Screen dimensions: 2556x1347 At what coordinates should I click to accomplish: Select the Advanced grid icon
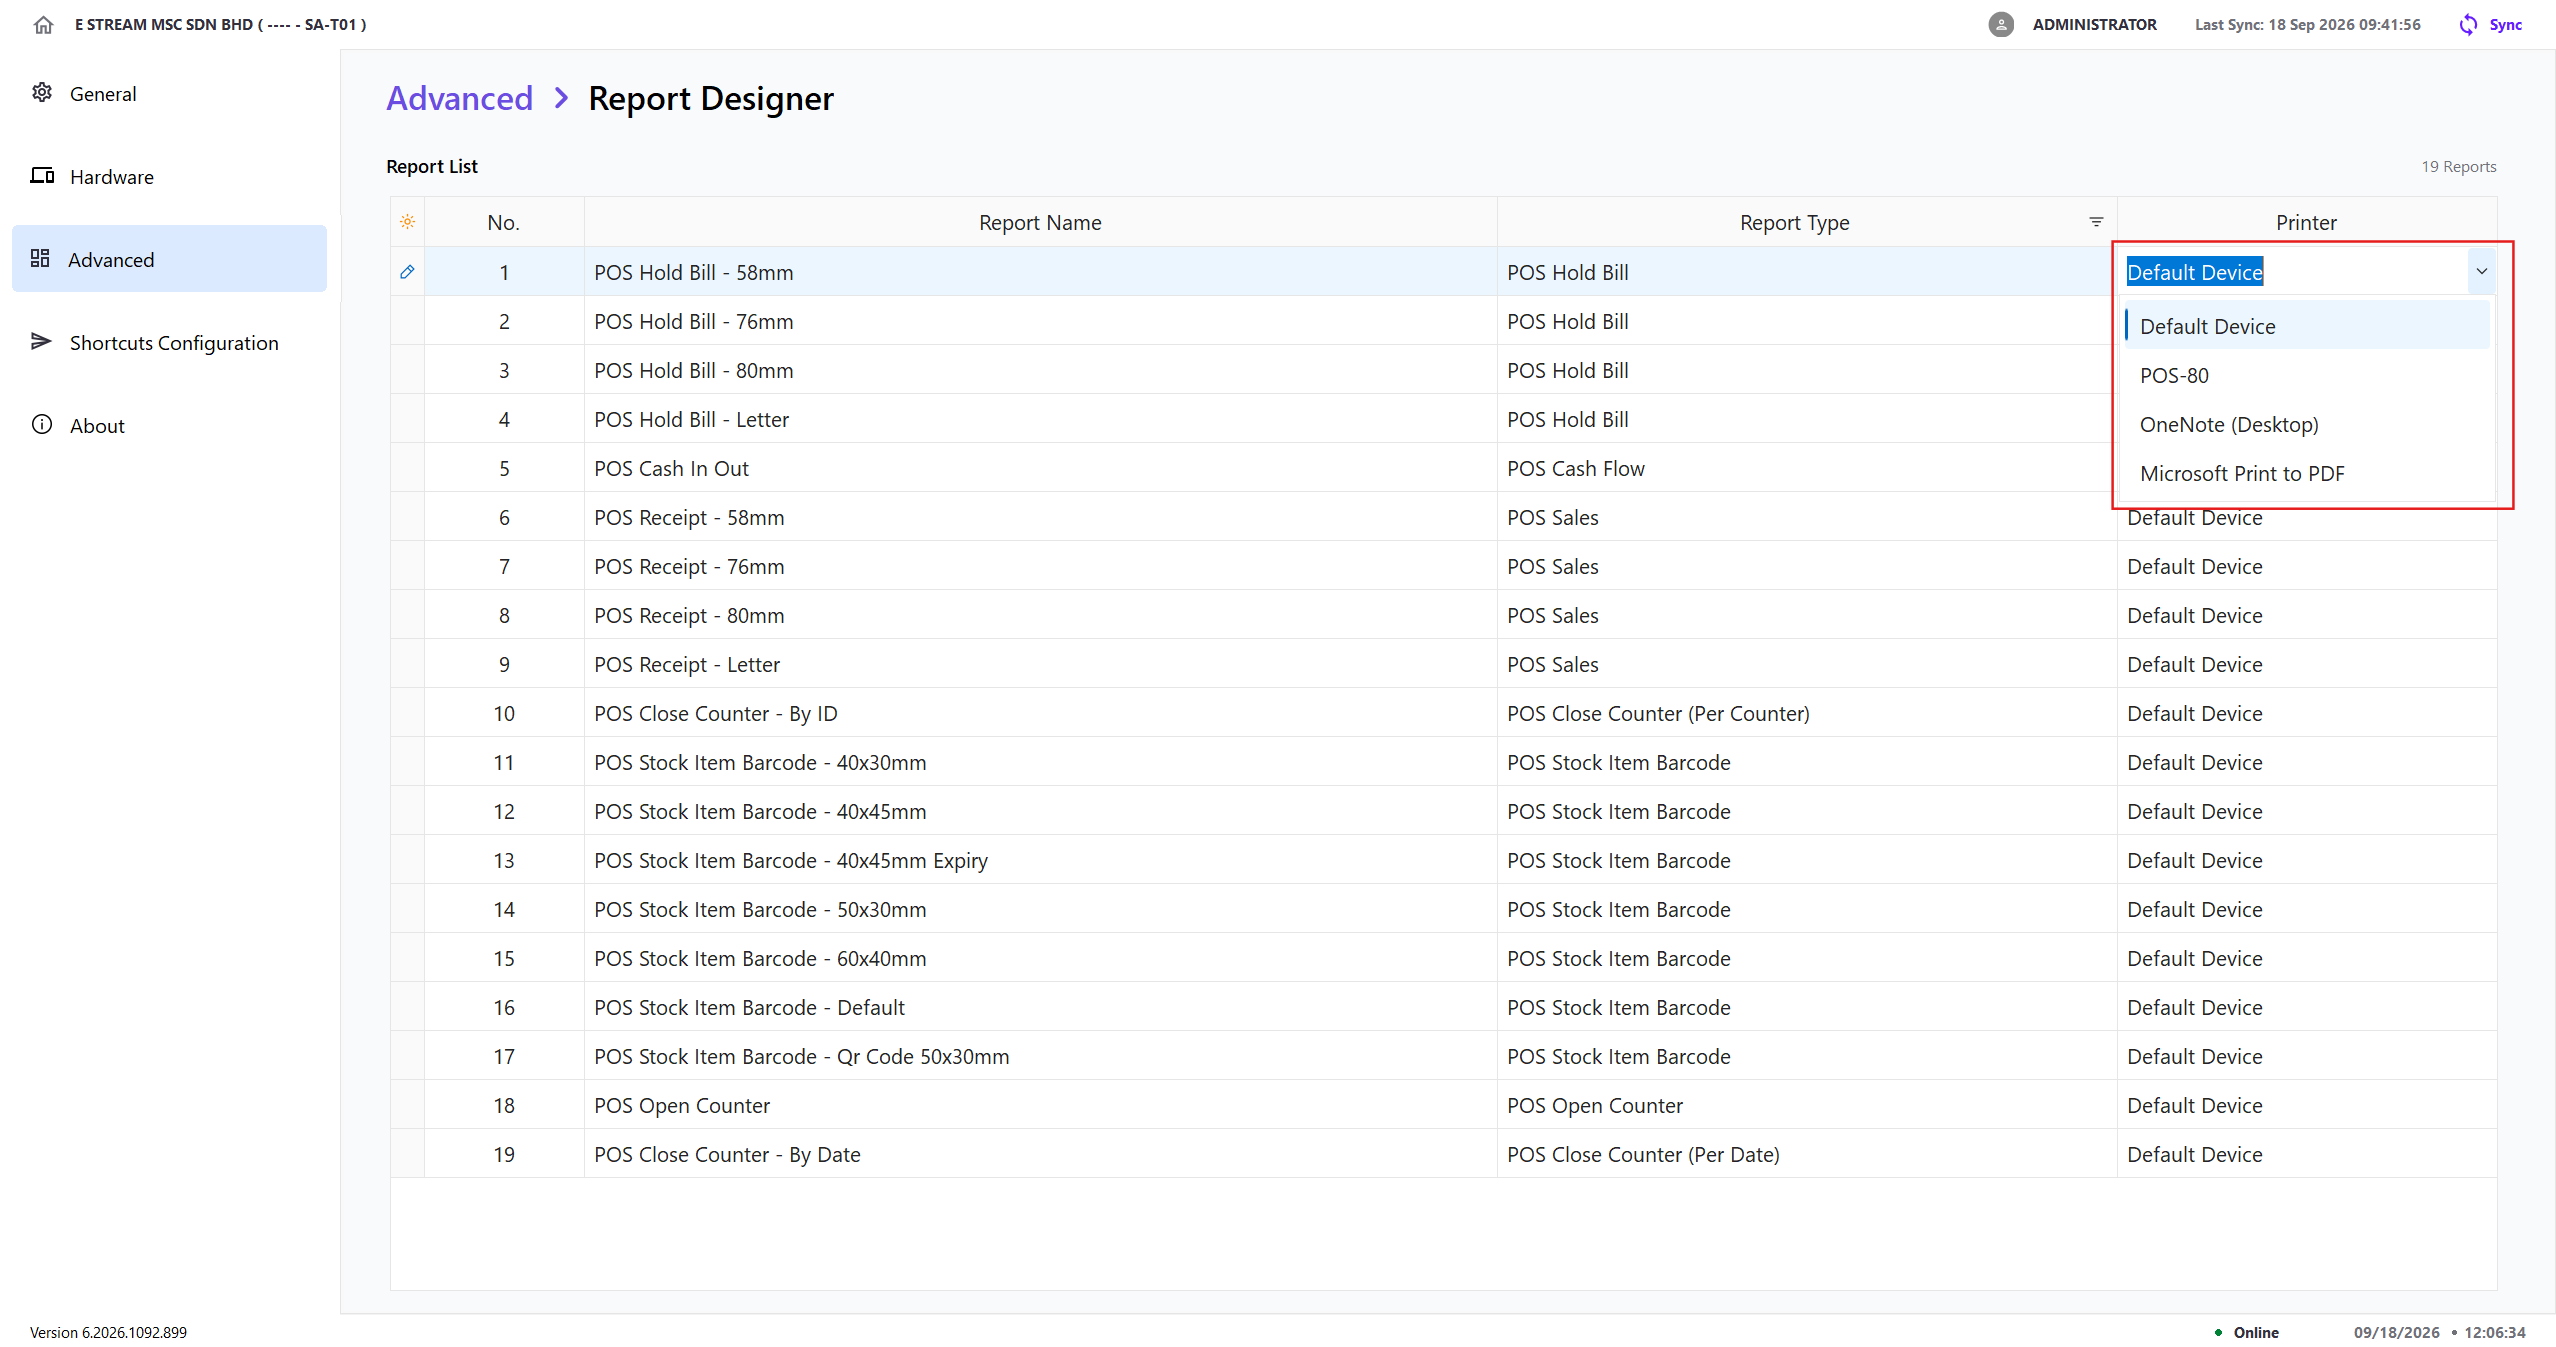(40, 259)
